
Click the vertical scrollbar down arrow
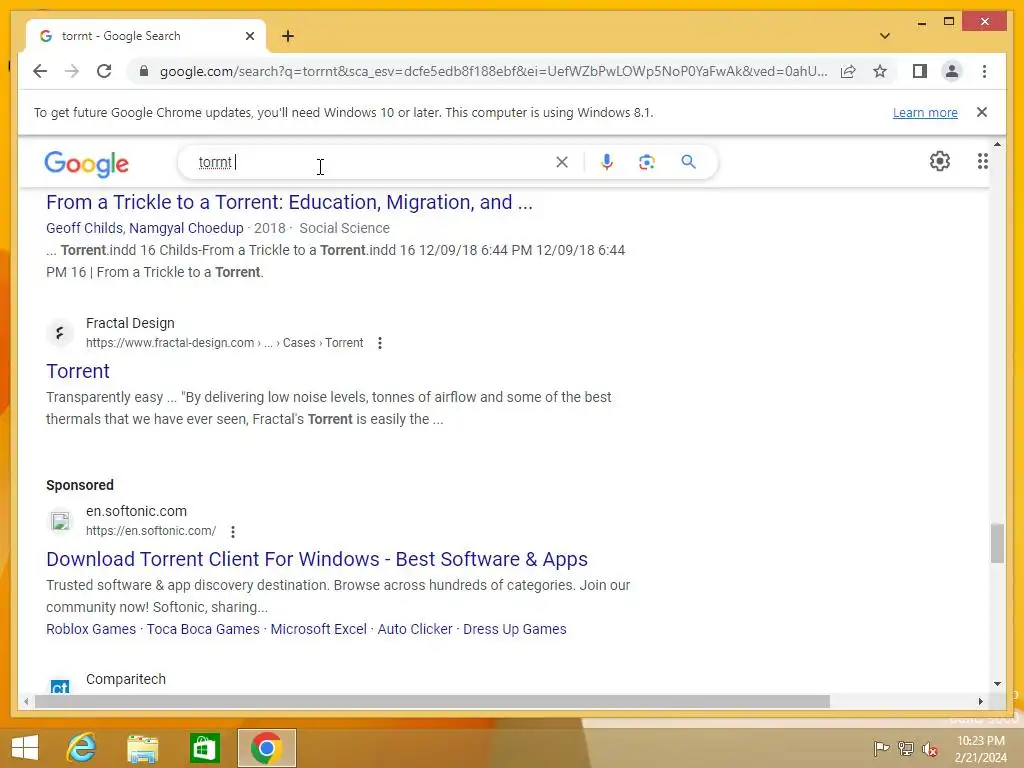pyautogui.click(x=997, y=684)
